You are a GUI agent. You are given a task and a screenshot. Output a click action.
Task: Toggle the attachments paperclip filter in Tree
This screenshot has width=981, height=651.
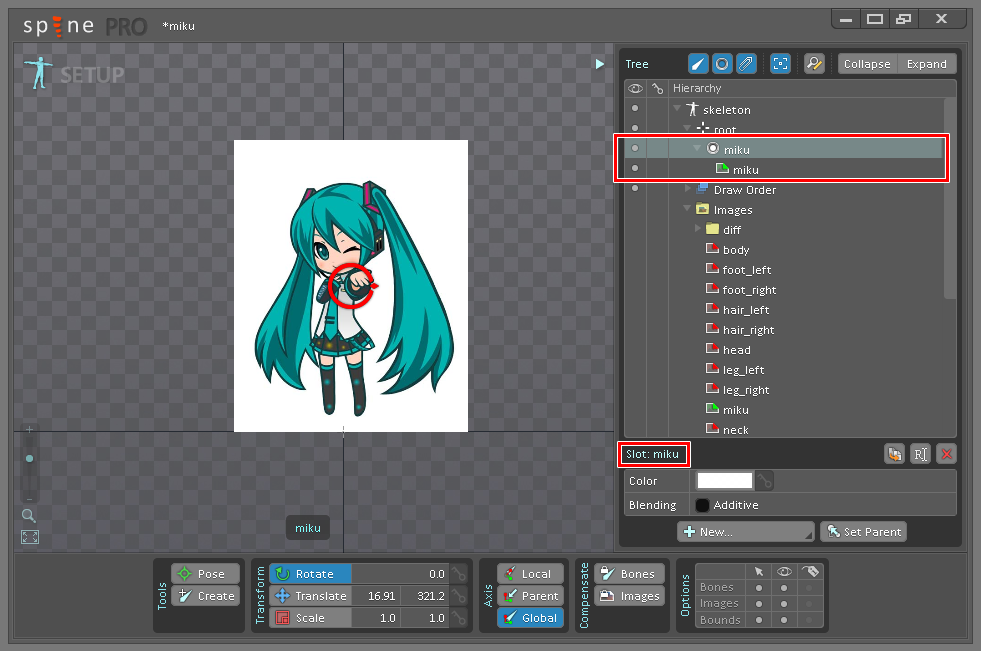tap(746, 64)
